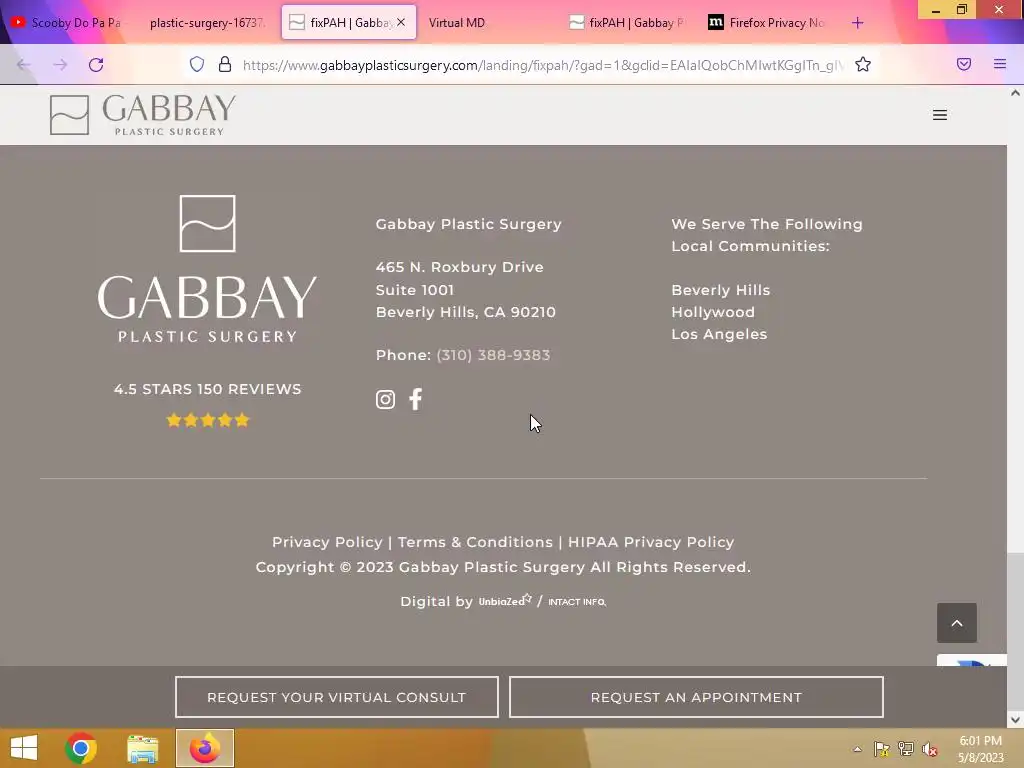Click '465 N. Roxbury Drive' address text

point(460,267)
